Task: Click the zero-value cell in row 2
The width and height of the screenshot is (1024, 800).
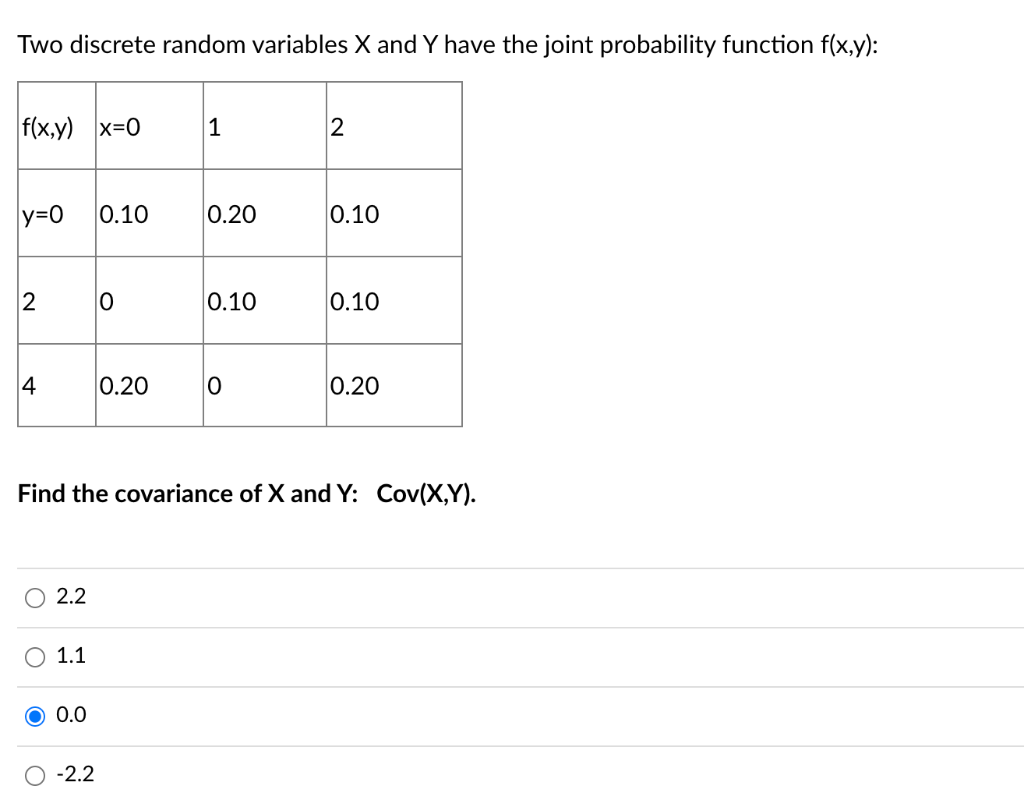Action: click(x=148, y=300)
